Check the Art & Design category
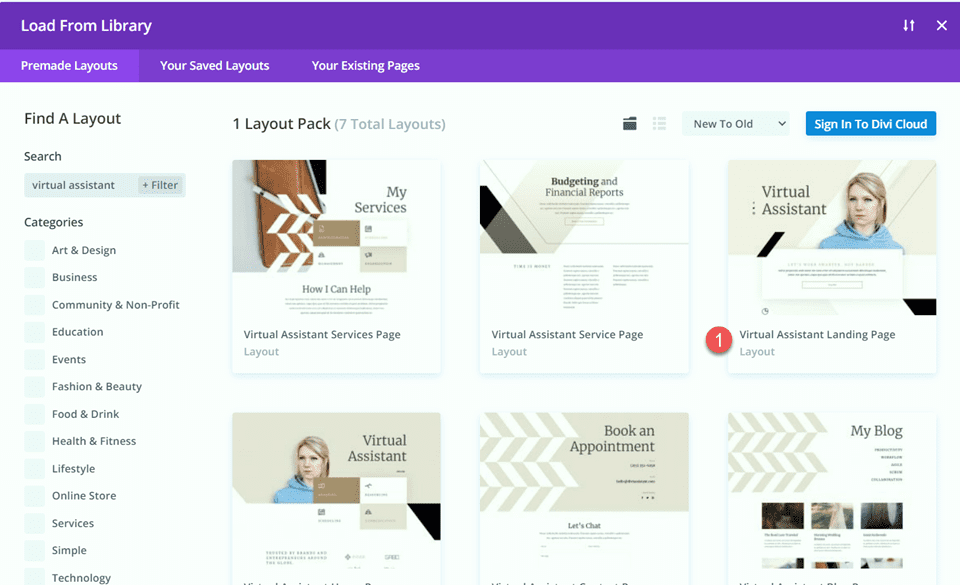This screenshot has width=960, height=585. [34, 250]
